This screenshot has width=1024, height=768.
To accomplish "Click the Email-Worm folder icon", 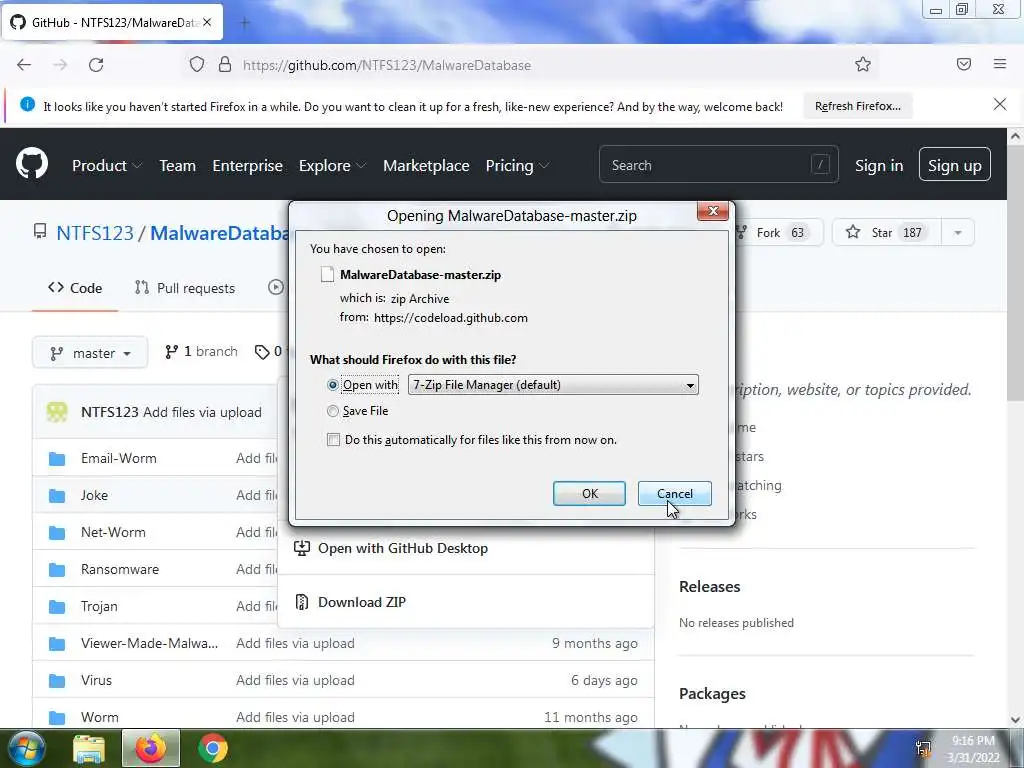I will pyautogui.click(x=57, y=458).
